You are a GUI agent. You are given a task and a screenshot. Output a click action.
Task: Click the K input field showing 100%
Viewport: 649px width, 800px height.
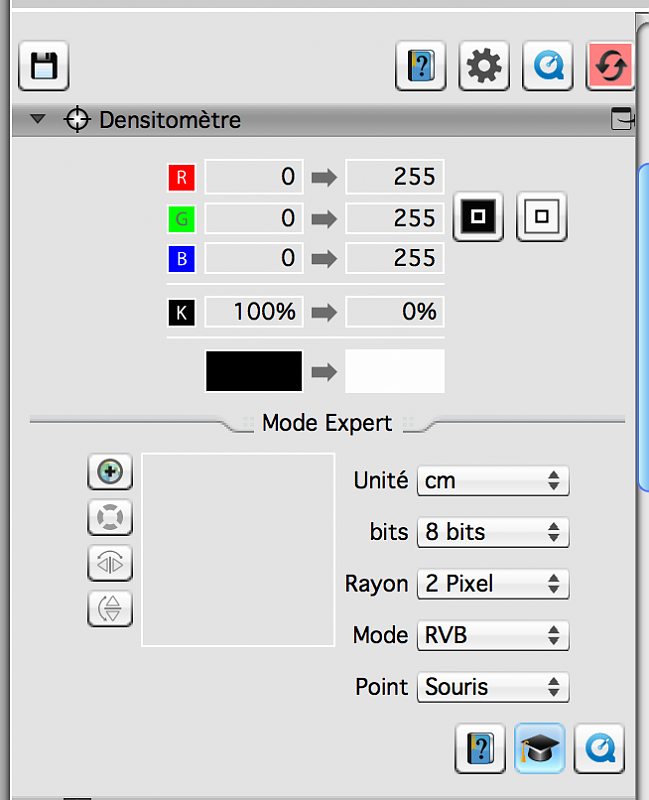(x=253, y=312)
